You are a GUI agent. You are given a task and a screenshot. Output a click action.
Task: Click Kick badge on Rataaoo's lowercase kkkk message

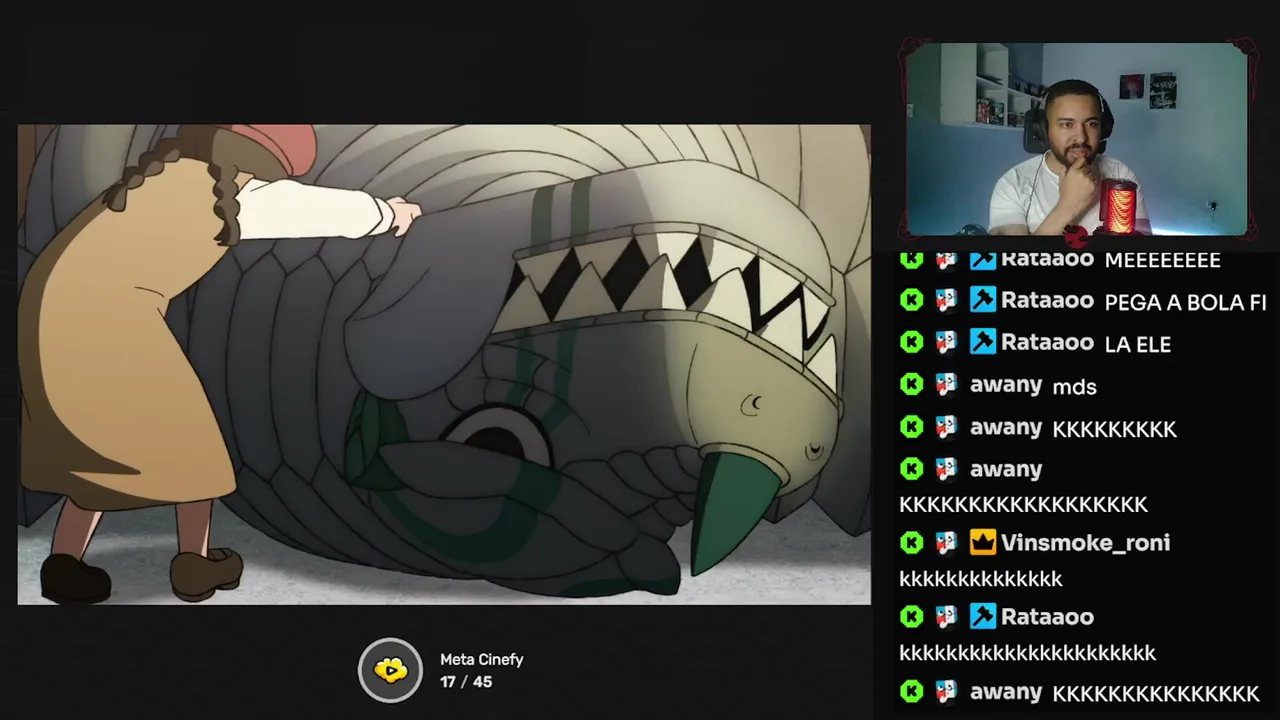click(911, 616)
